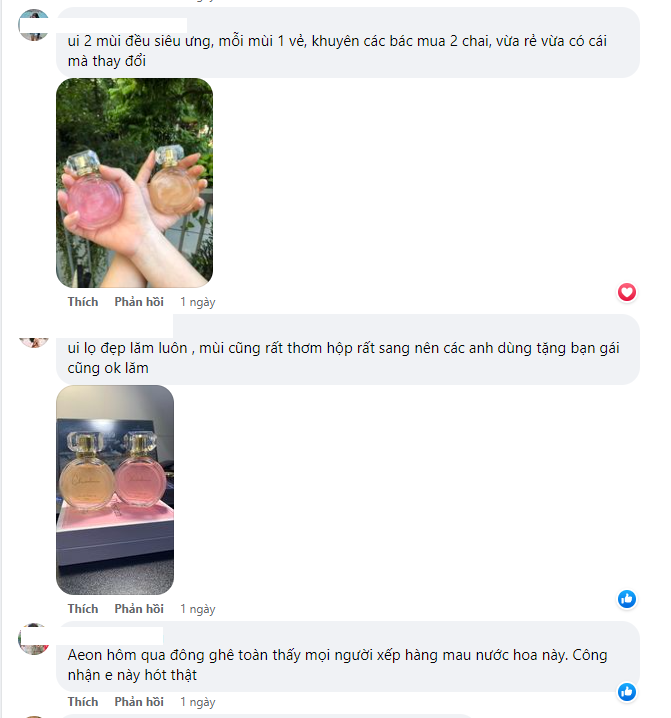
Task: Open the second commenter's partially hidden avatar
Action: 33,342
